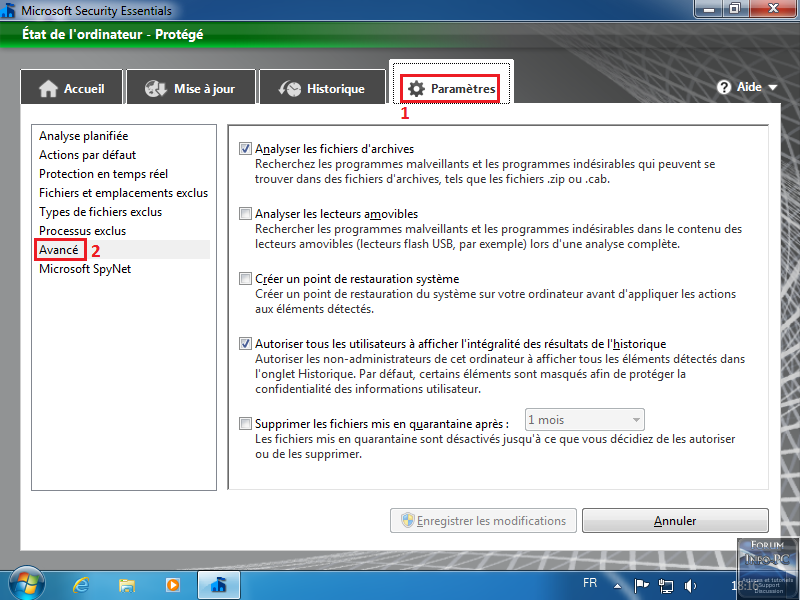Show hidden tray icons arrow
The width and height of the screenshot is (800, 600).
617,586
